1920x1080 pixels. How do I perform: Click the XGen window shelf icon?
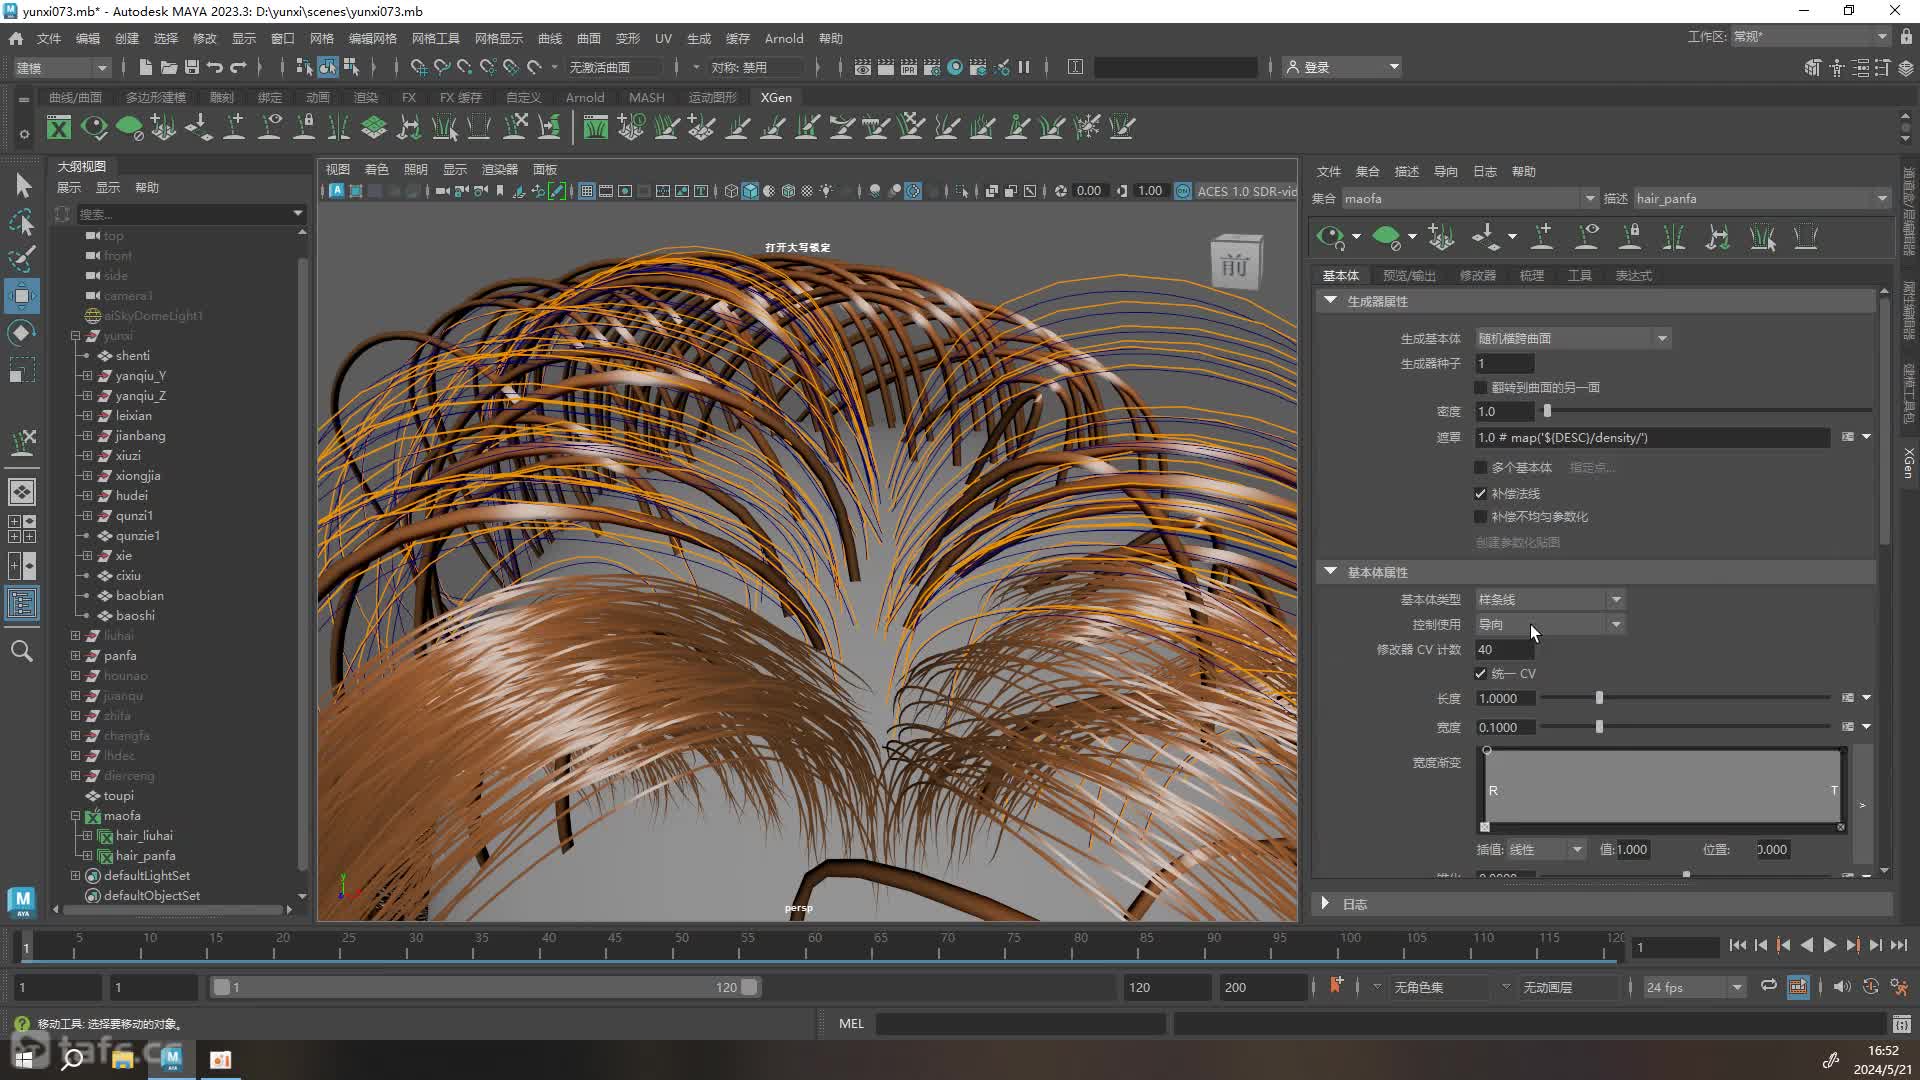tap(59, 127)
